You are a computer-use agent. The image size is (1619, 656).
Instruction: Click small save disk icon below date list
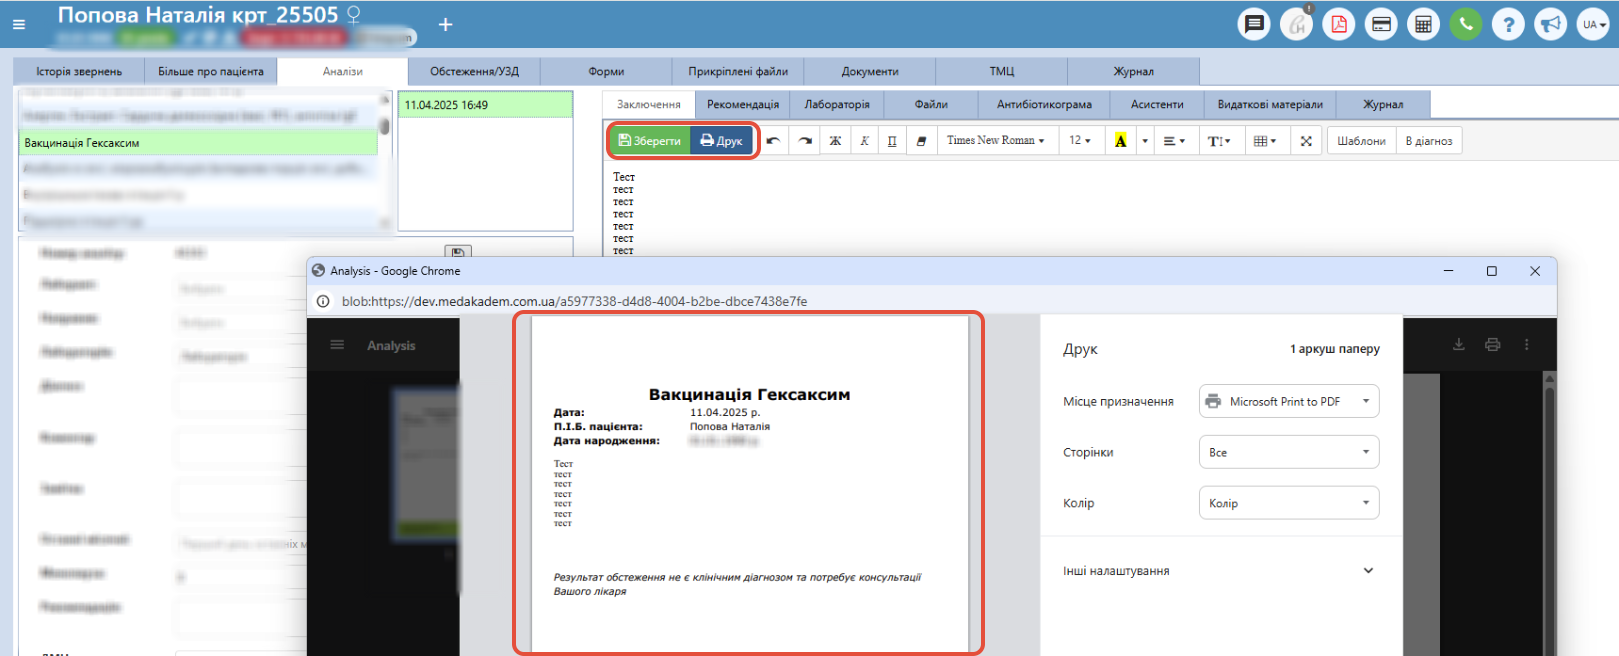(457, 253)
